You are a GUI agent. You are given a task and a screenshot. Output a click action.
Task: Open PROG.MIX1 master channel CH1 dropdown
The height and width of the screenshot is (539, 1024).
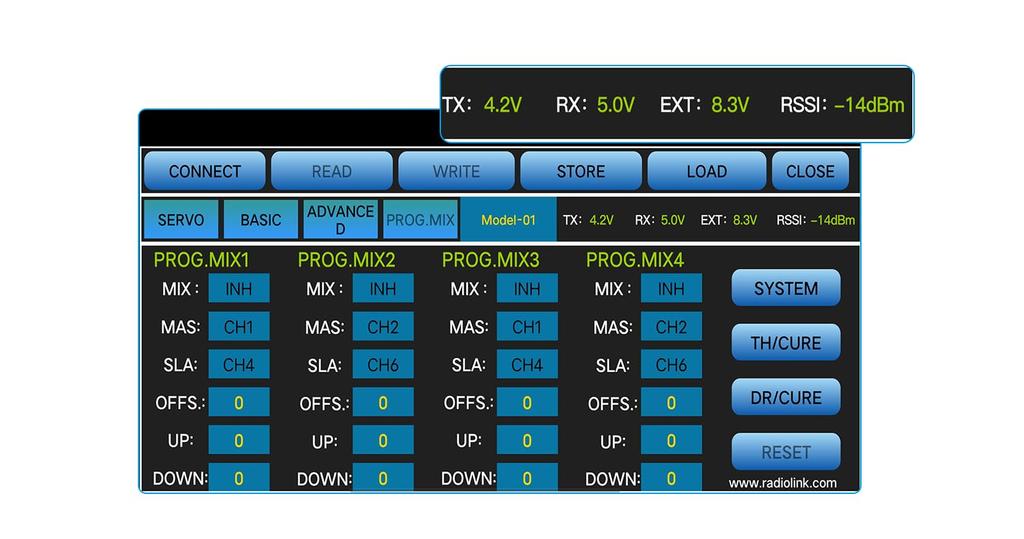[x=238, y=327]
